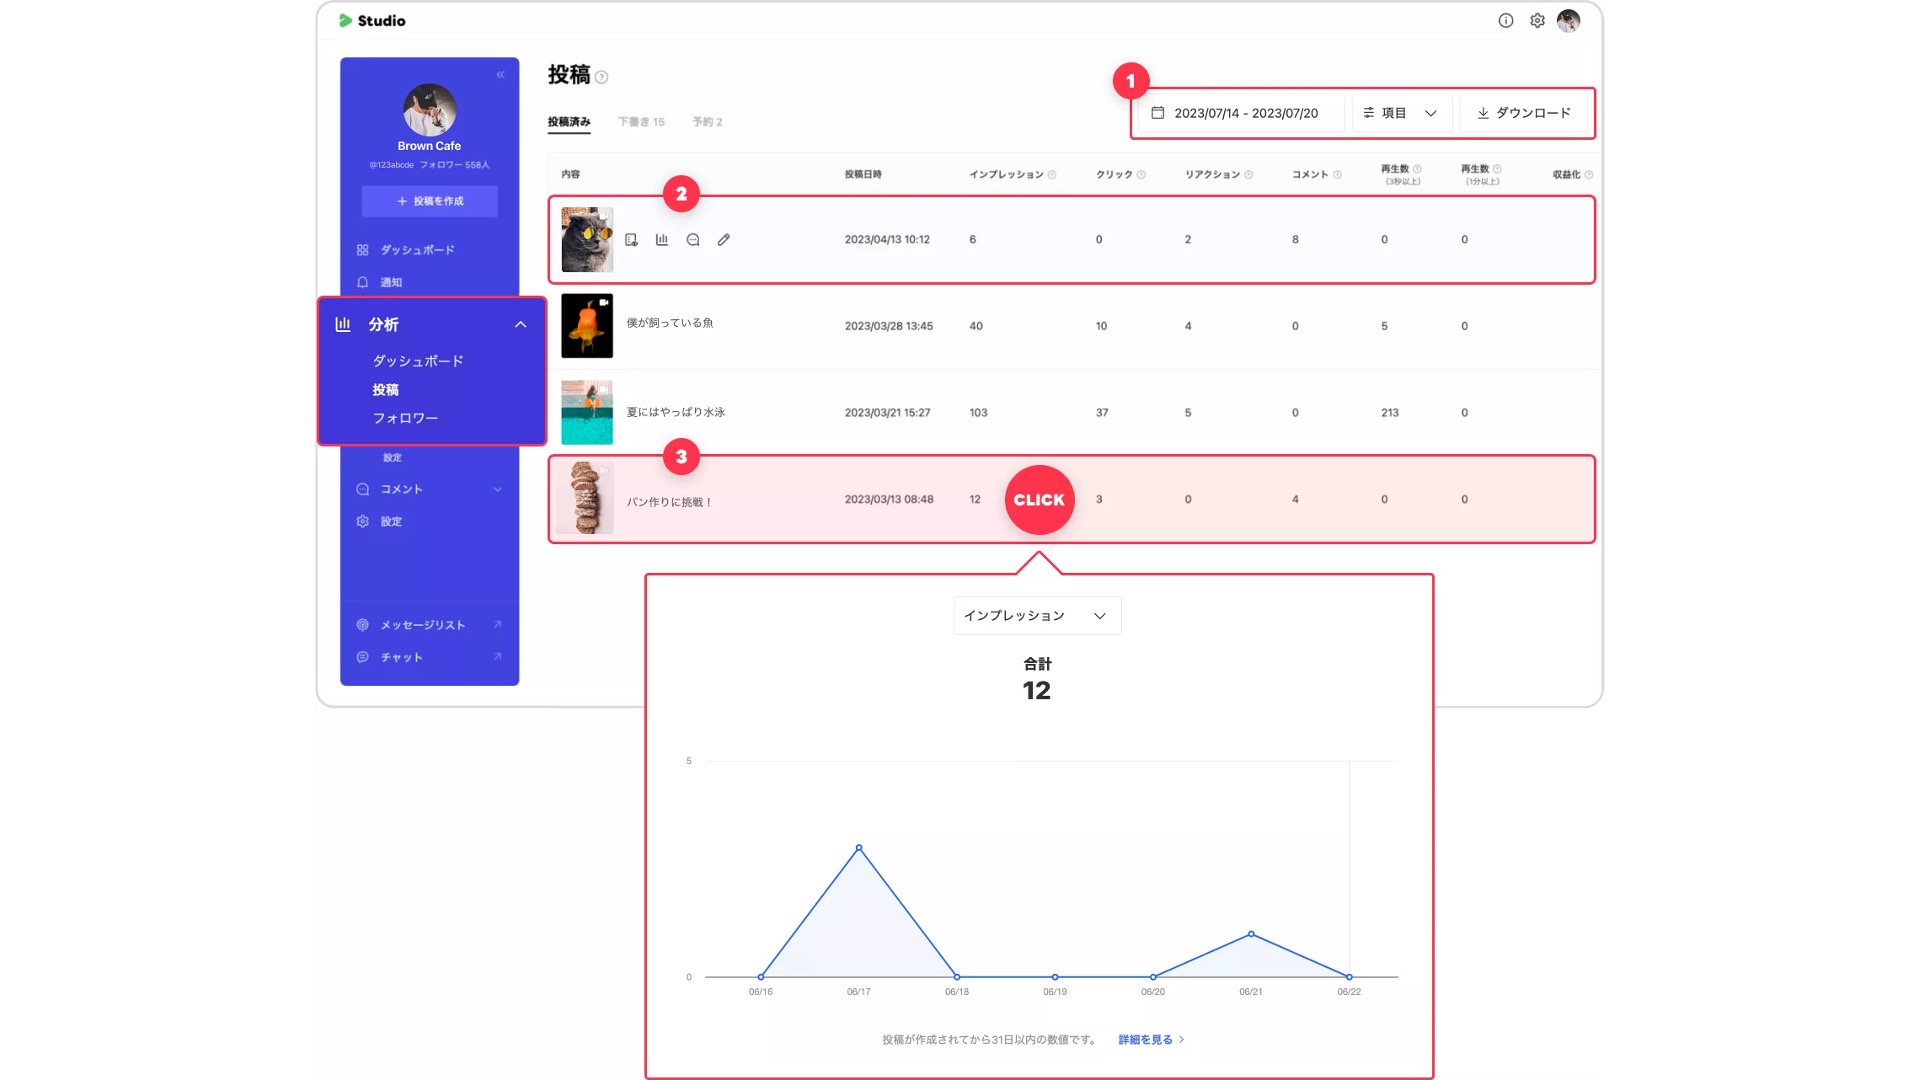Click the help icon beside 投稿 title
Viewport: 1920px width, 1080px height.
pos(602,77)
